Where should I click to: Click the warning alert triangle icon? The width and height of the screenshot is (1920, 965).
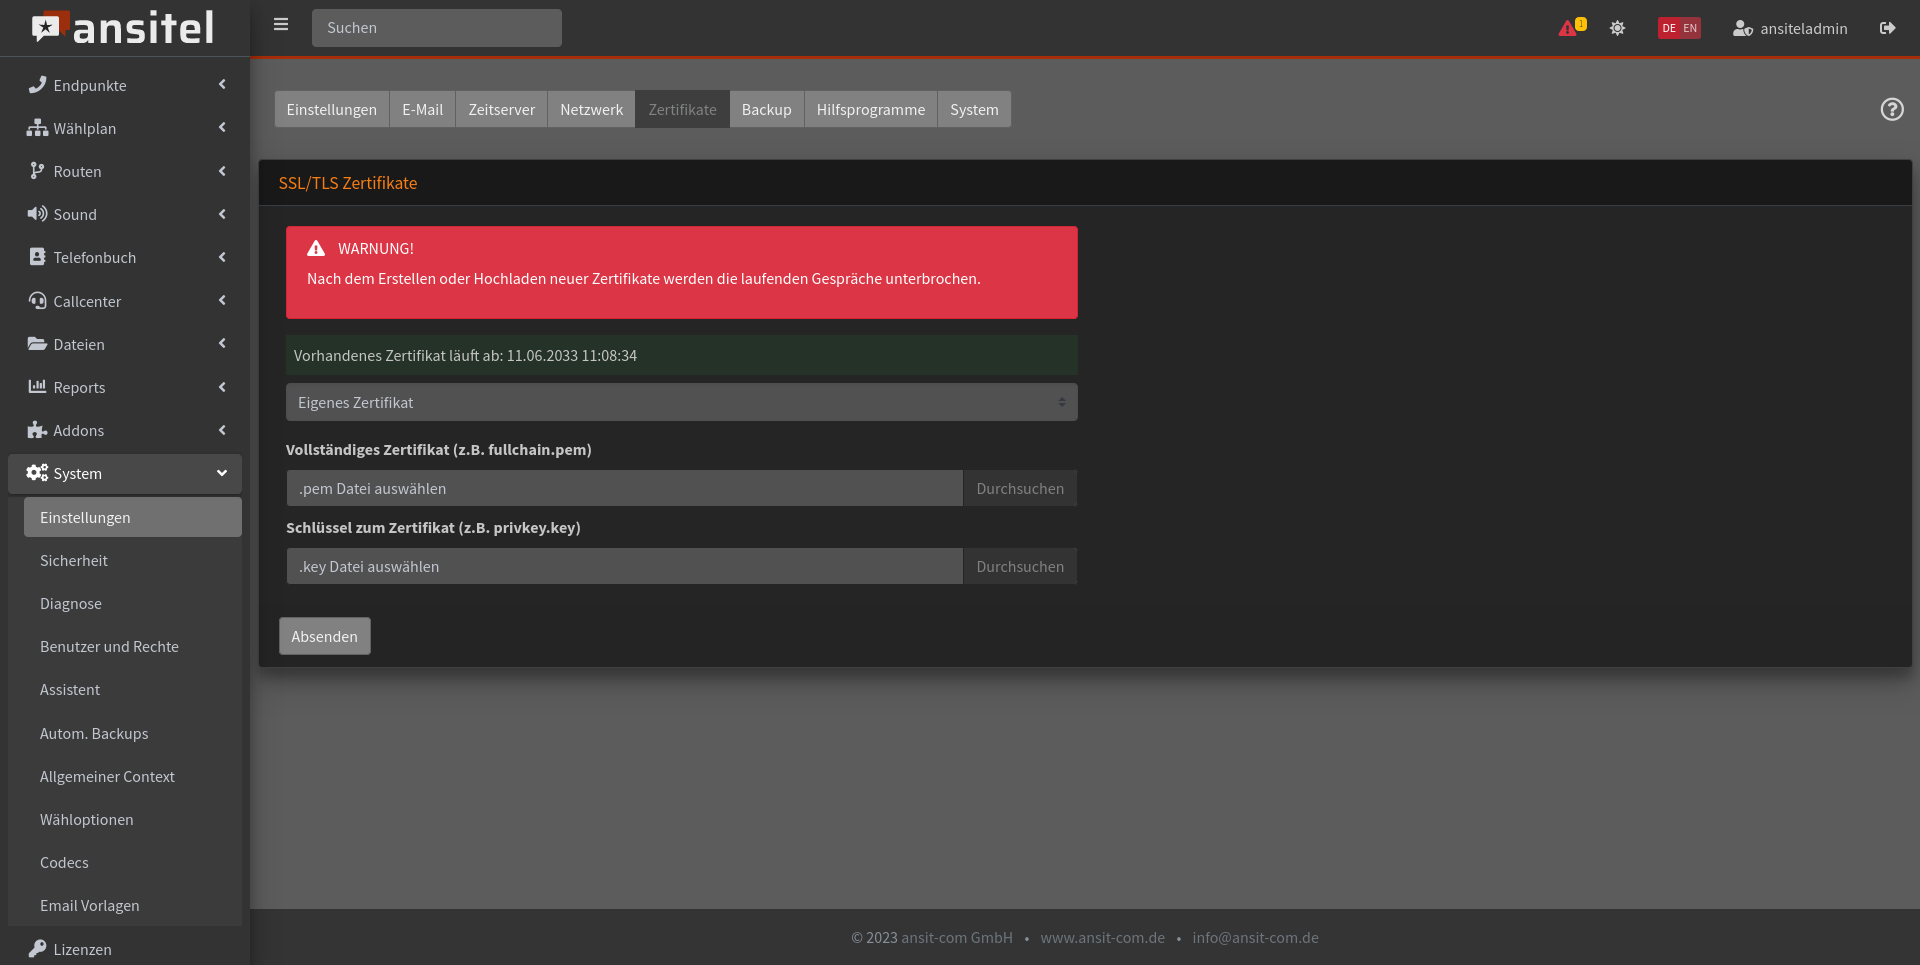(x=1567, y=28)
